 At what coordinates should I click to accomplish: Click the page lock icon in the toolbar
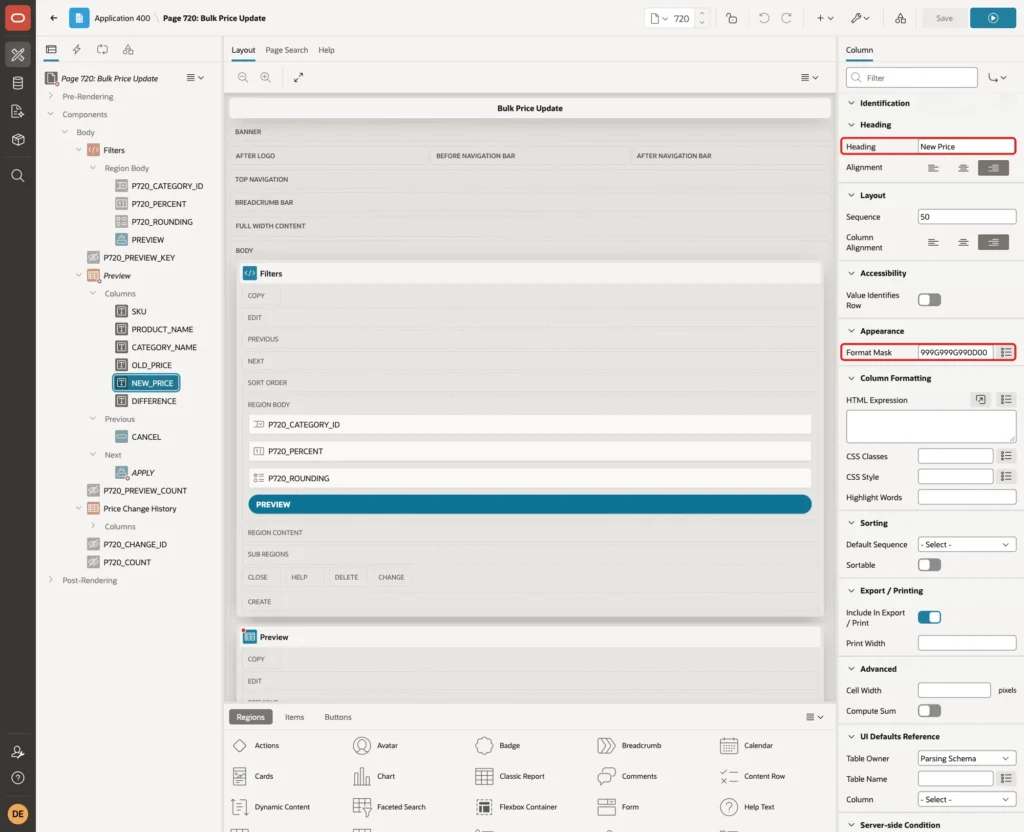click(731, 18)
